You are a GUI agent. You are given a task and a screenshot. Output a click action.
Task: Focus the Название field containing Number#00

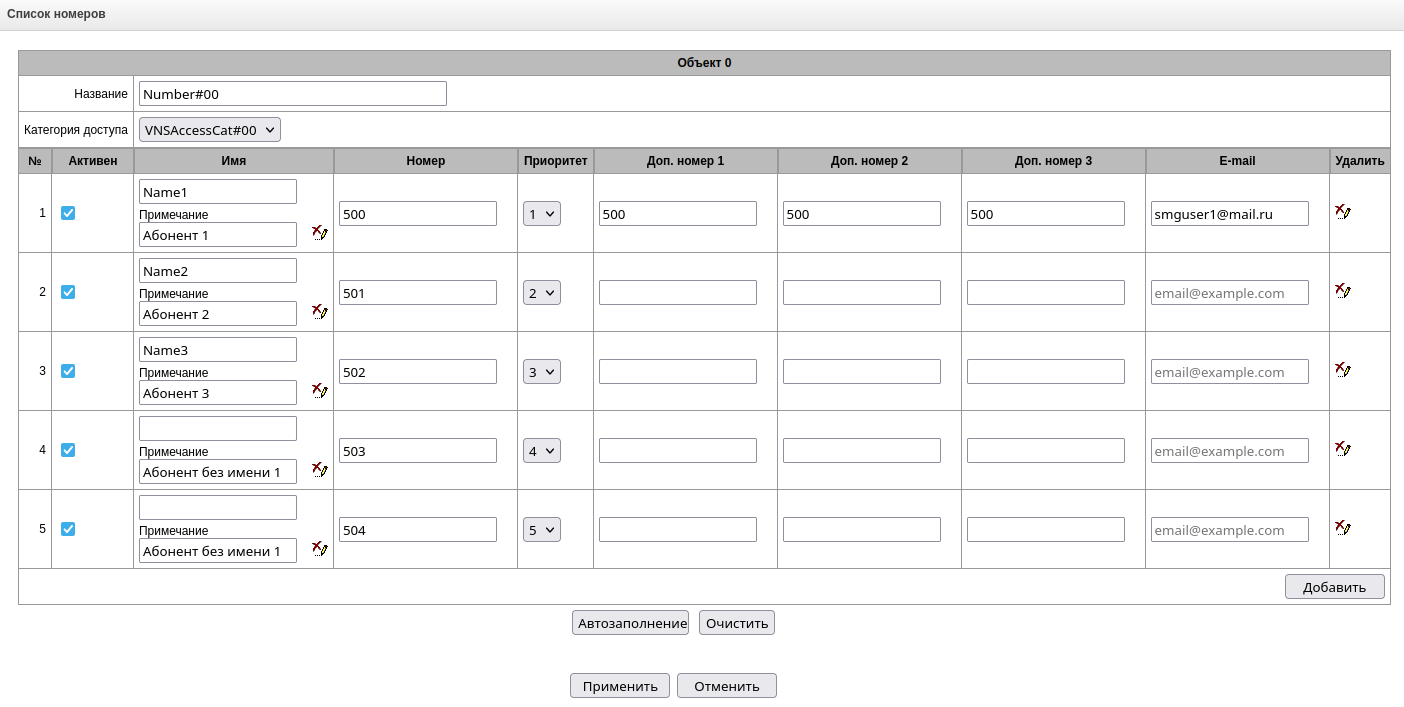(293, 94)
